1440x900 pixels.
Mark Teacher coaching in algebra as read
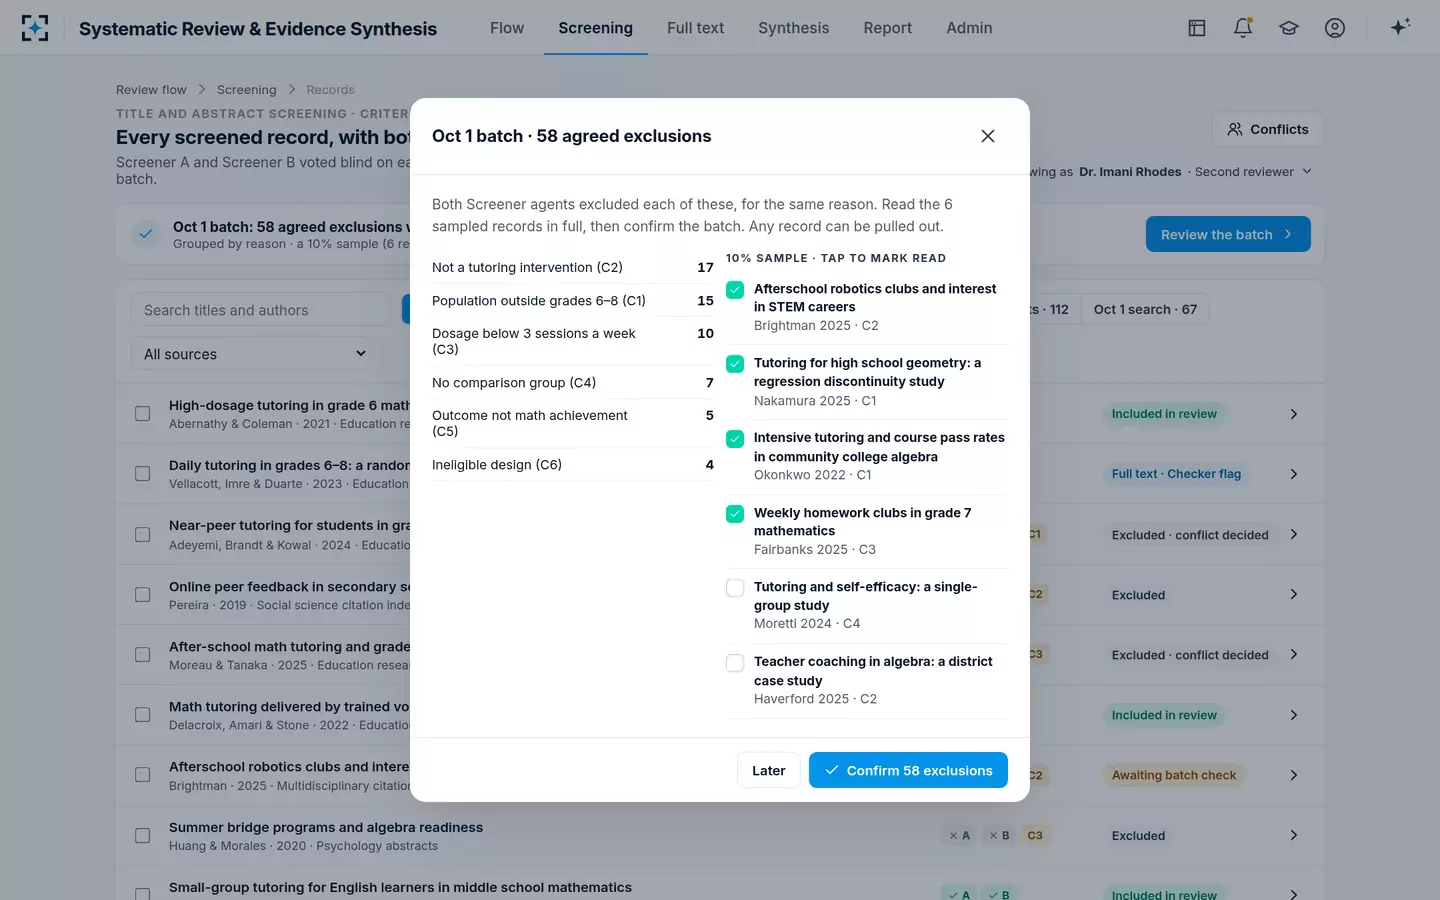[735, 663]
